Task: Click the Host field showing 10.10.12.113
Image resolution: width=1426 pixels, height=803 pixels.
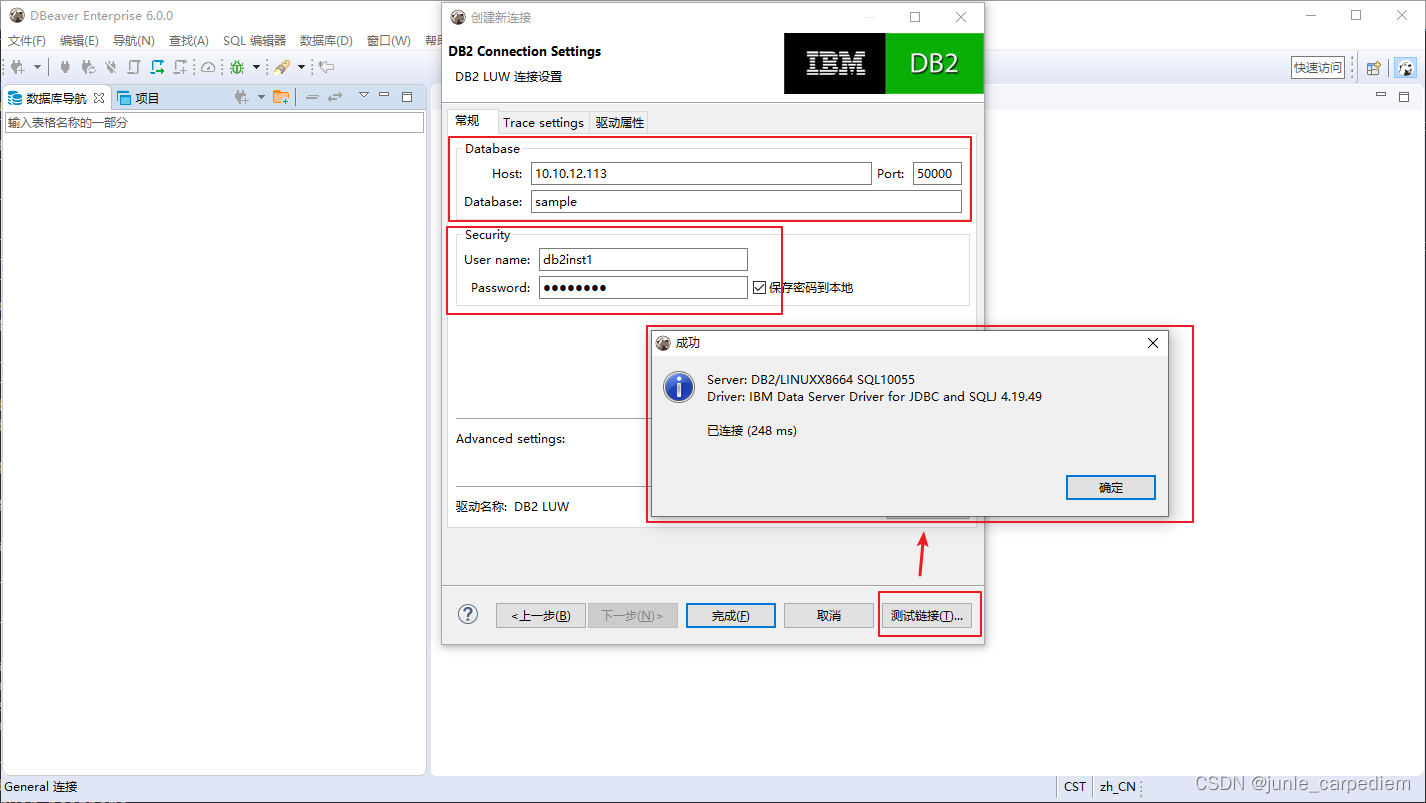Action: (x=701, y=173)
